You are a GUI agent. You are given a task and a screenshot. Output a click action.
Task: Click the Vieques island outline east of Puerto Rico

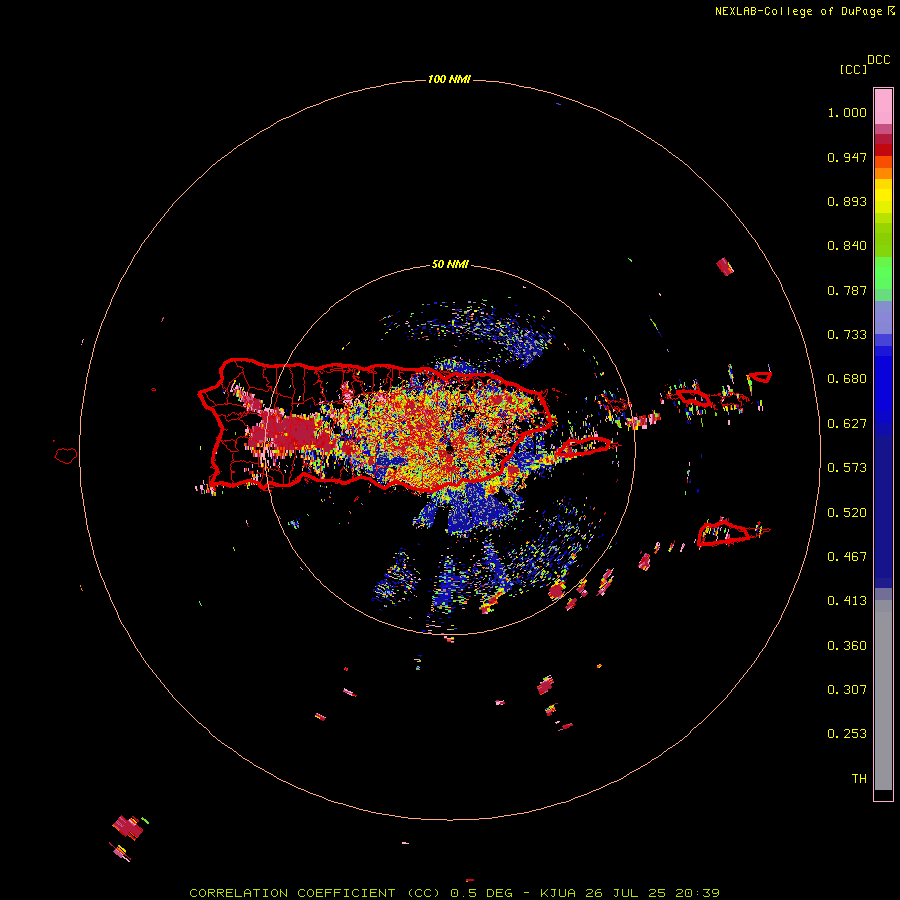[x=585, y=447]
